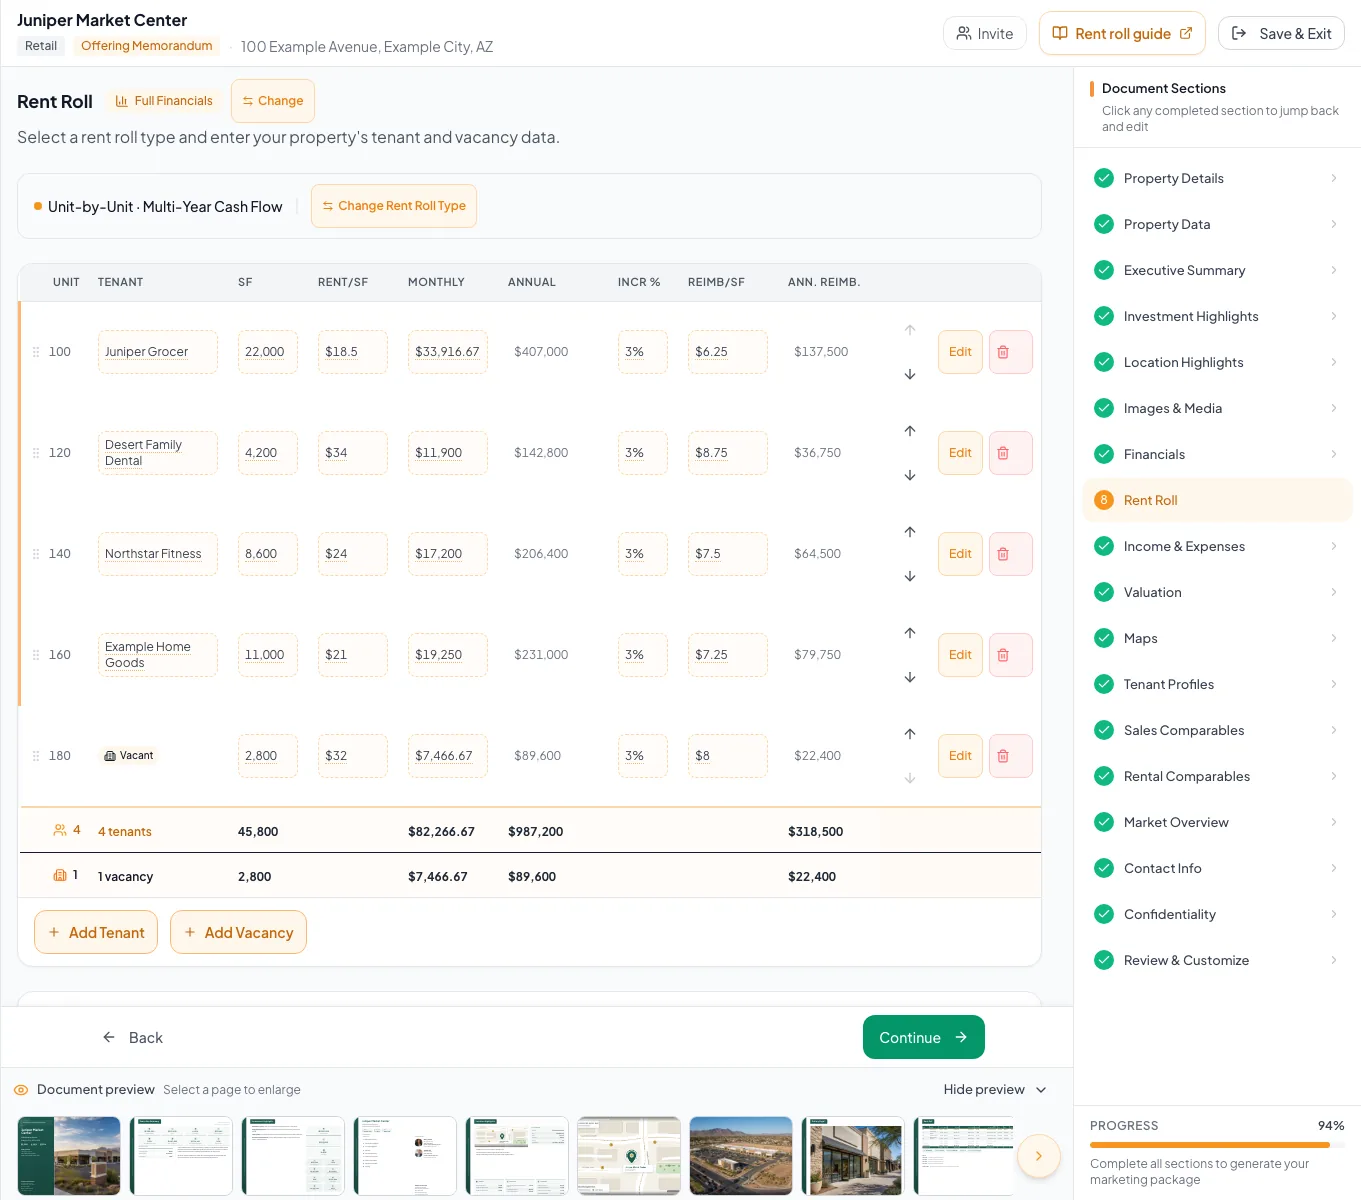The height and width of the screenshot is (1200, 1361).
Task: Edit the Vacant unit 180 row
Action: point(960,756)
